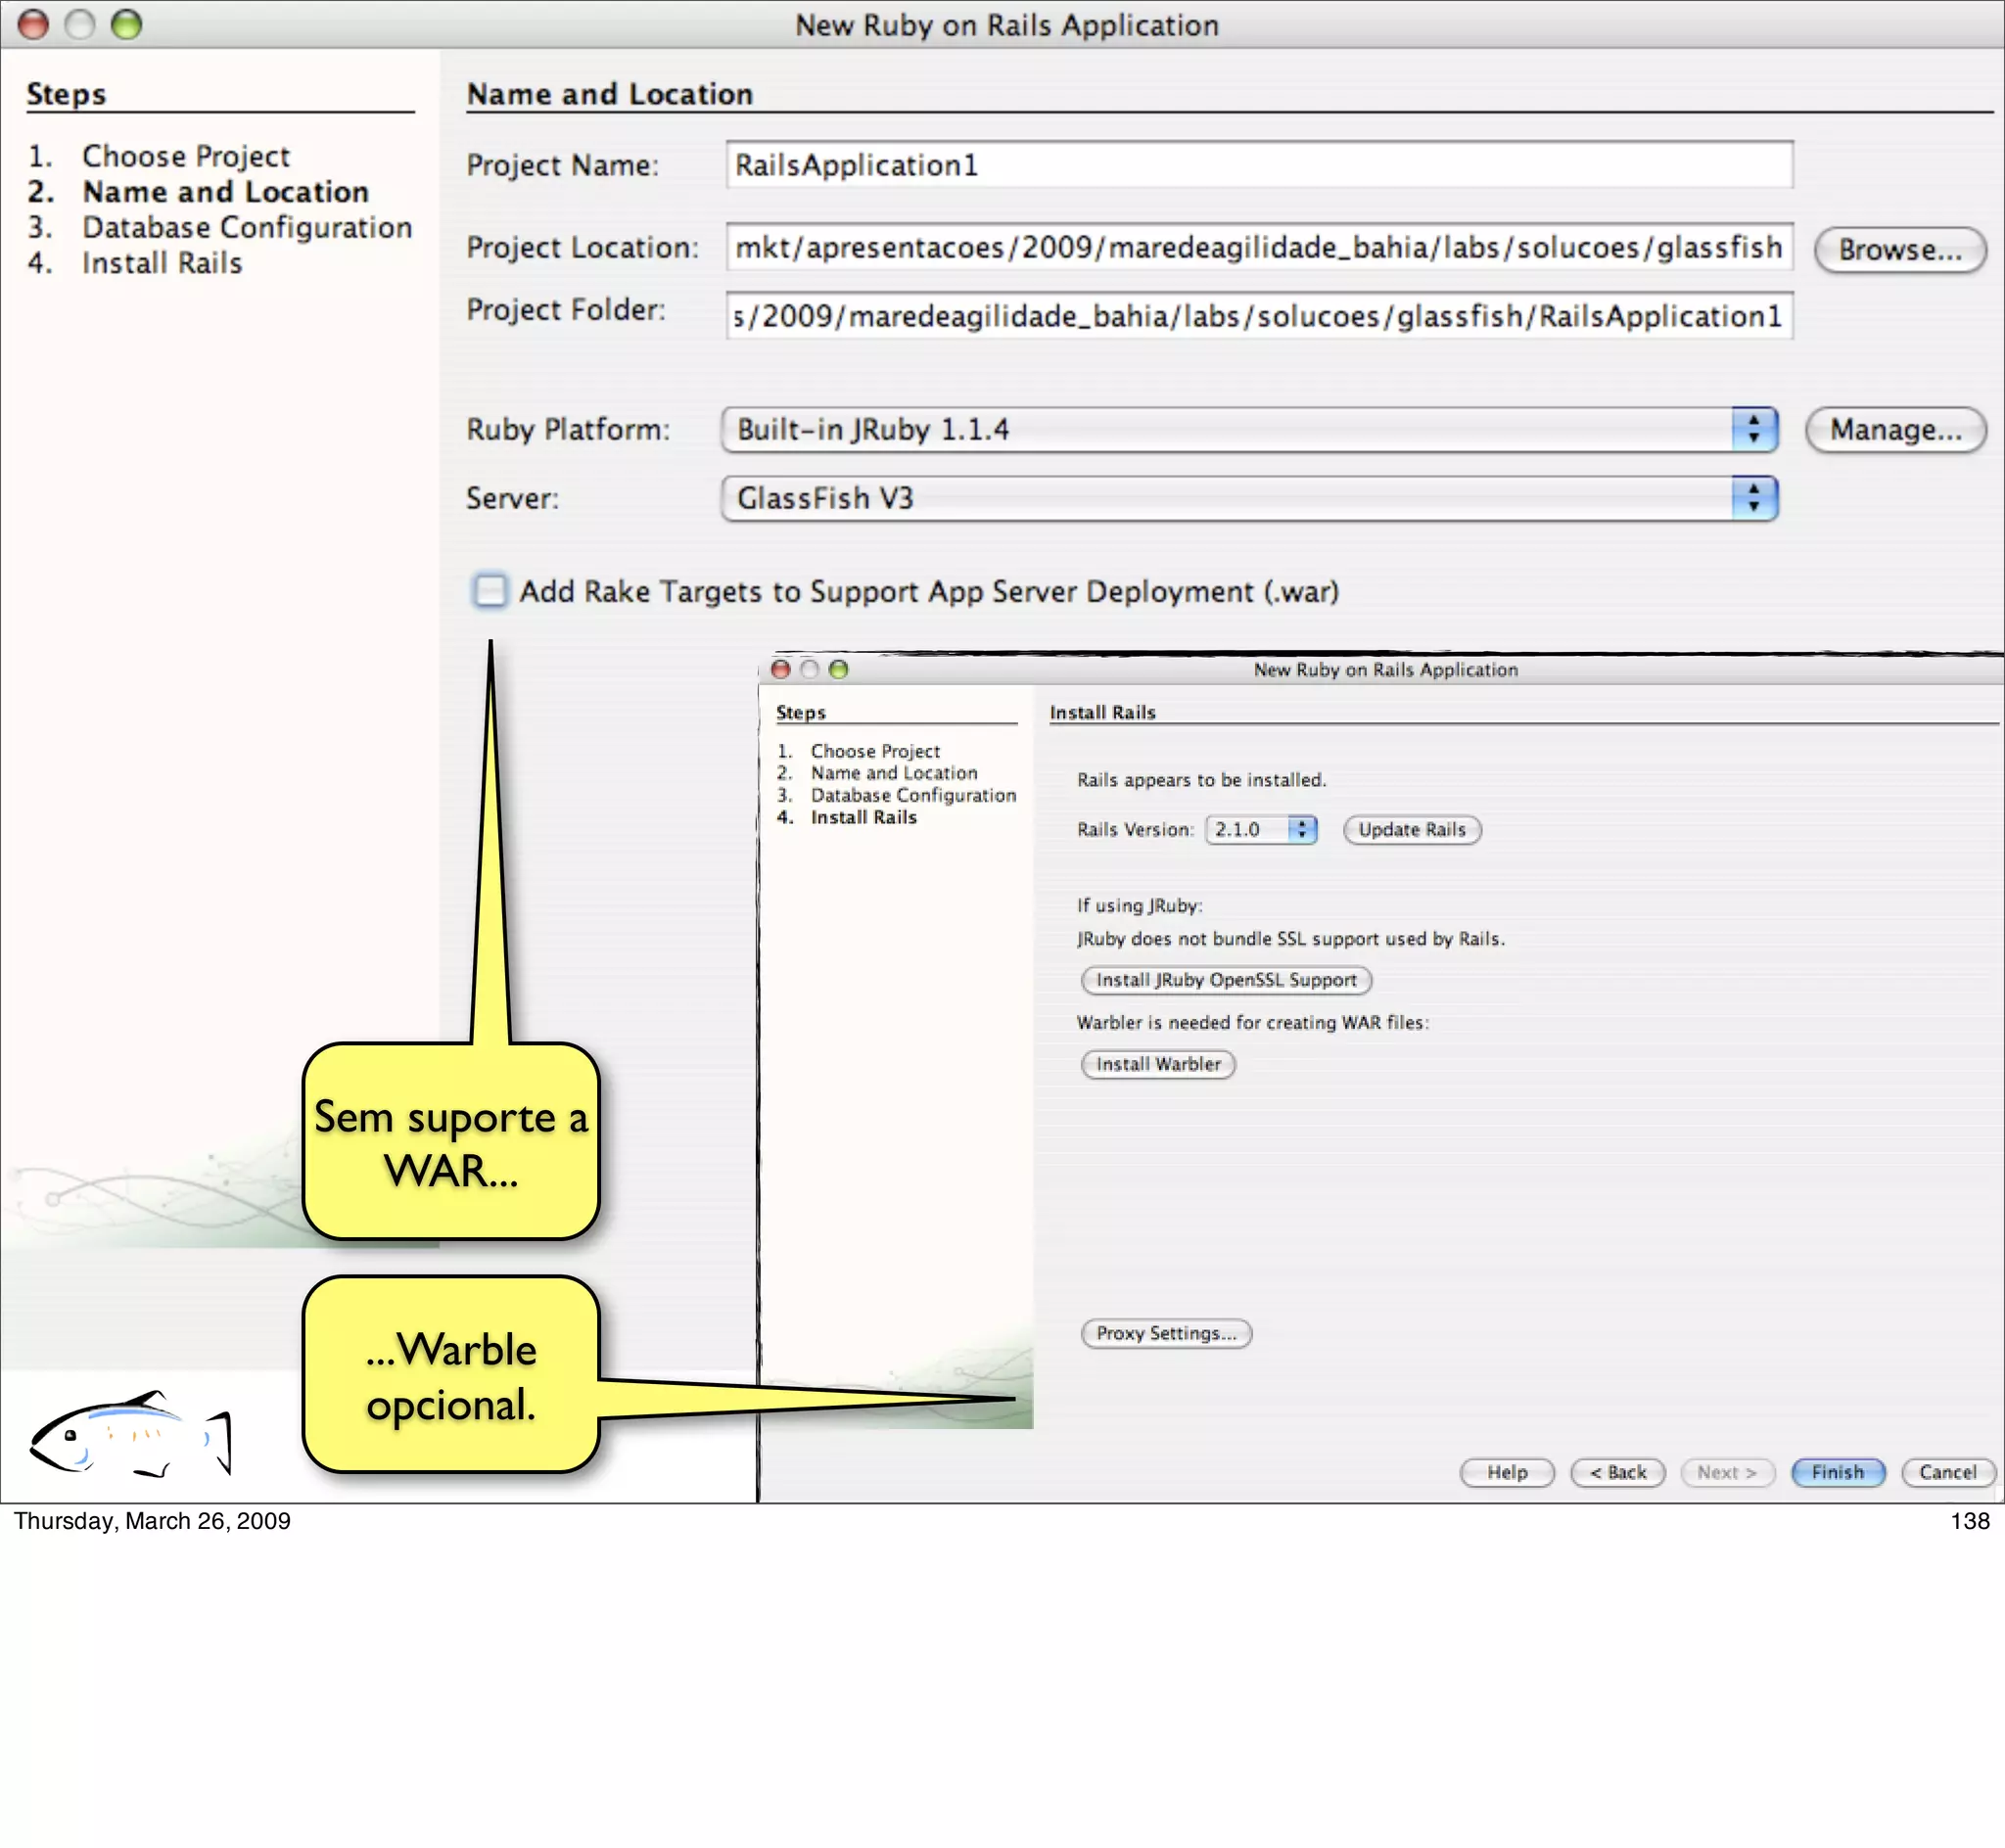Click inside the Project Name field
Viewport: 2005px width, 1848px height.
click(x=1258, y=165)
